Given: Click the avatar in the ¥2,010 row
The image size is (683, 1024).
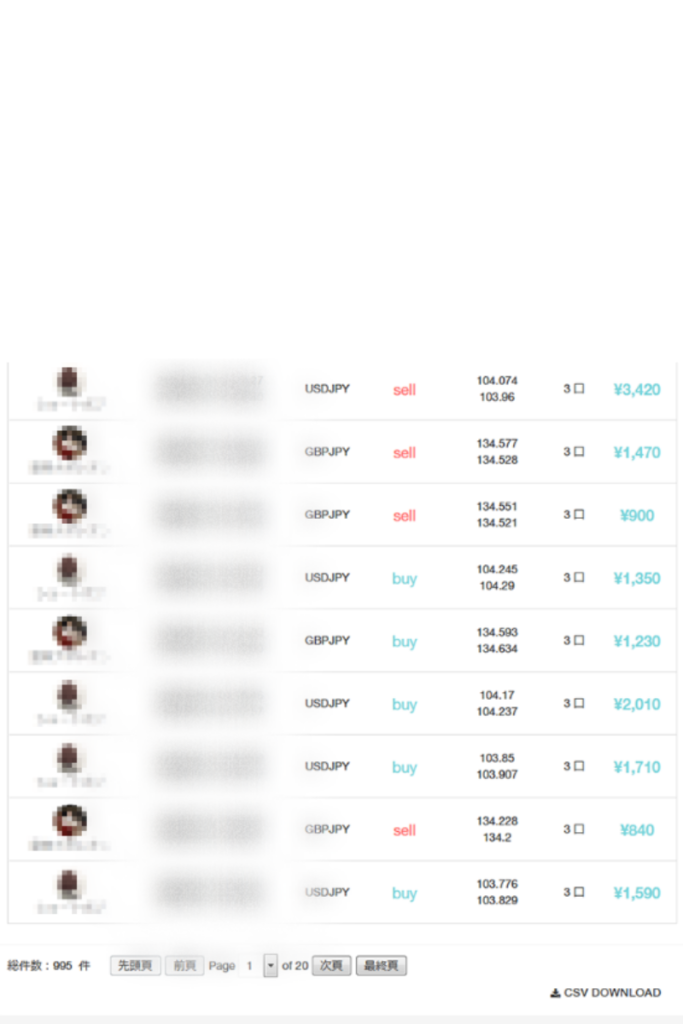Looking at the screenshot, I should tap(69, 695).
